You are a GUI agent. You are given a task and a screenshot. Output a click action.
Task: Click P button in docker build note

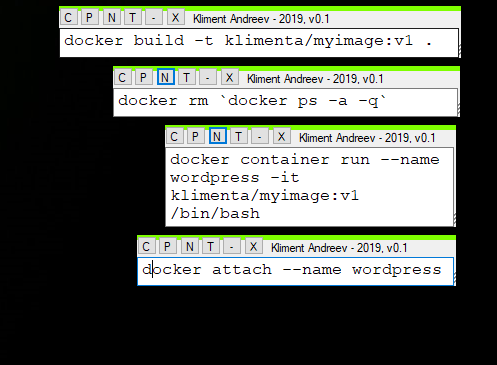(89, 17)
